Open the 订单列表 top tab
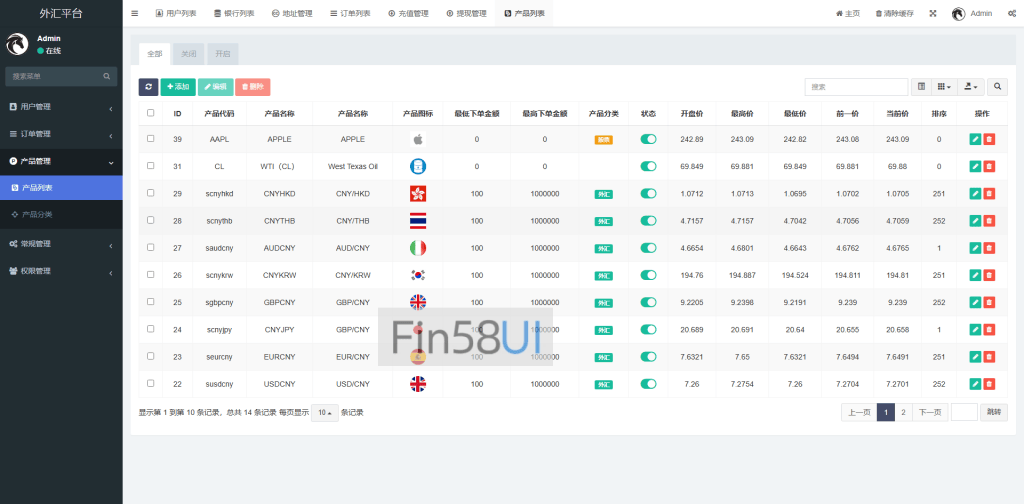1024x504 pixels. (348, 13)
